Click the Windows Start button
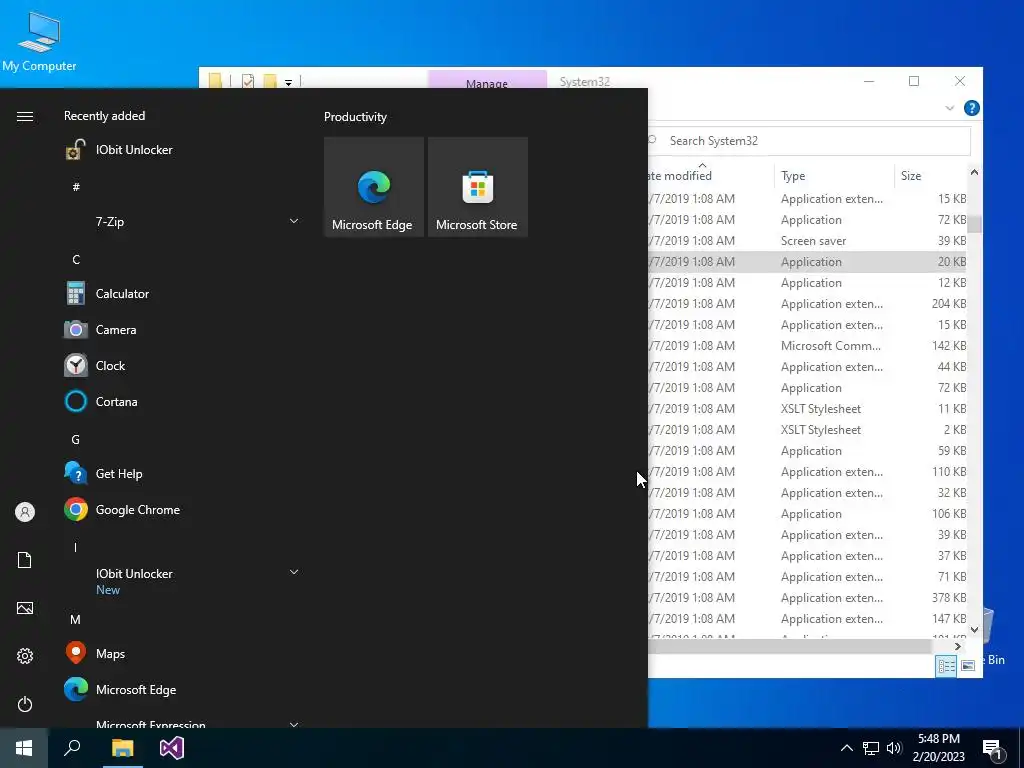 (24, 748)
